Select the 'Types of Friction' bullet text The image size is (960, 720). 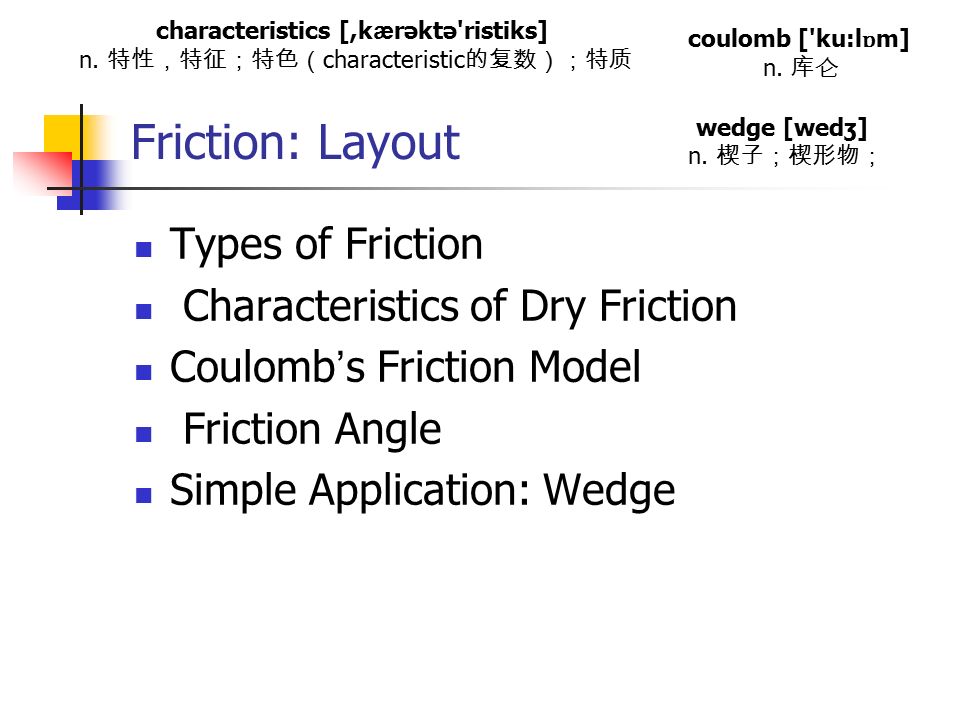tap(326, 245)
